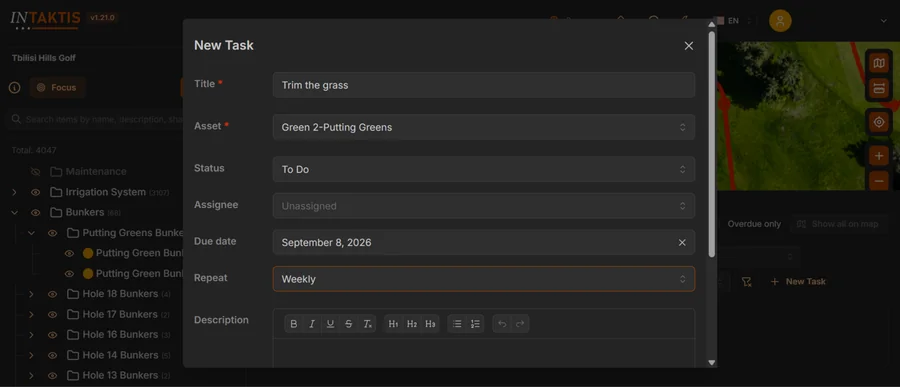Viewport: 900px width, 387px height.
Task: Collapse the Putting Greens Bunkers subfolder
Action: 32,233
